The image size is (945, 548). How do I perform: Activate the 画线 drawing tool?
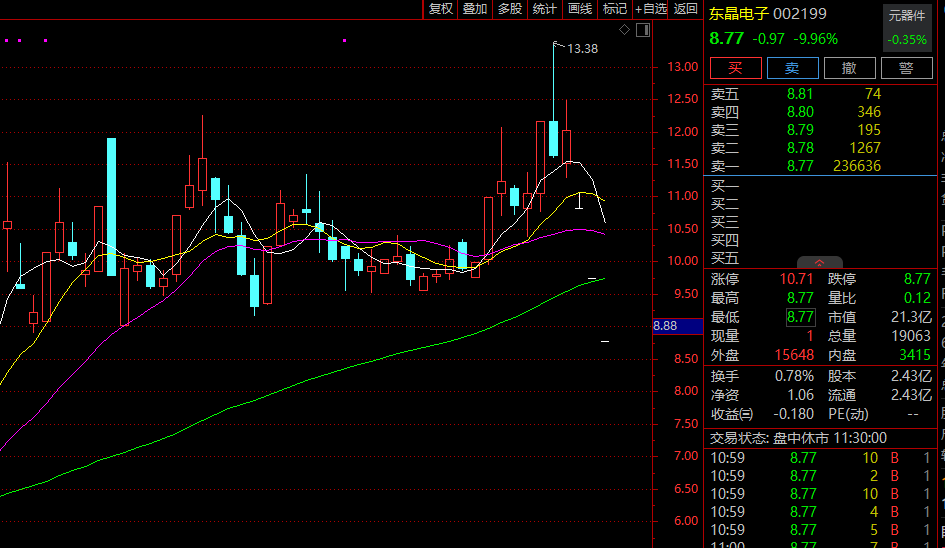[x=580, y=9]
